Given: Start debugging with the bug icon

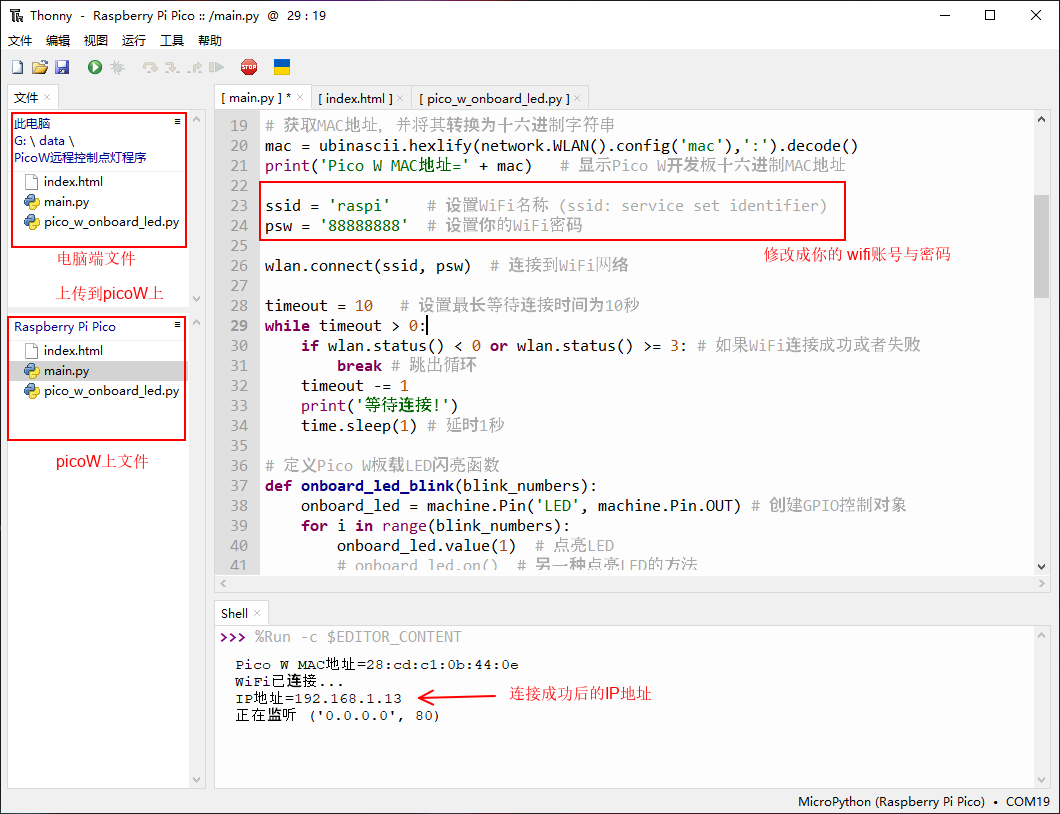Looking at the screenshot, I should [x=117, y=67].
